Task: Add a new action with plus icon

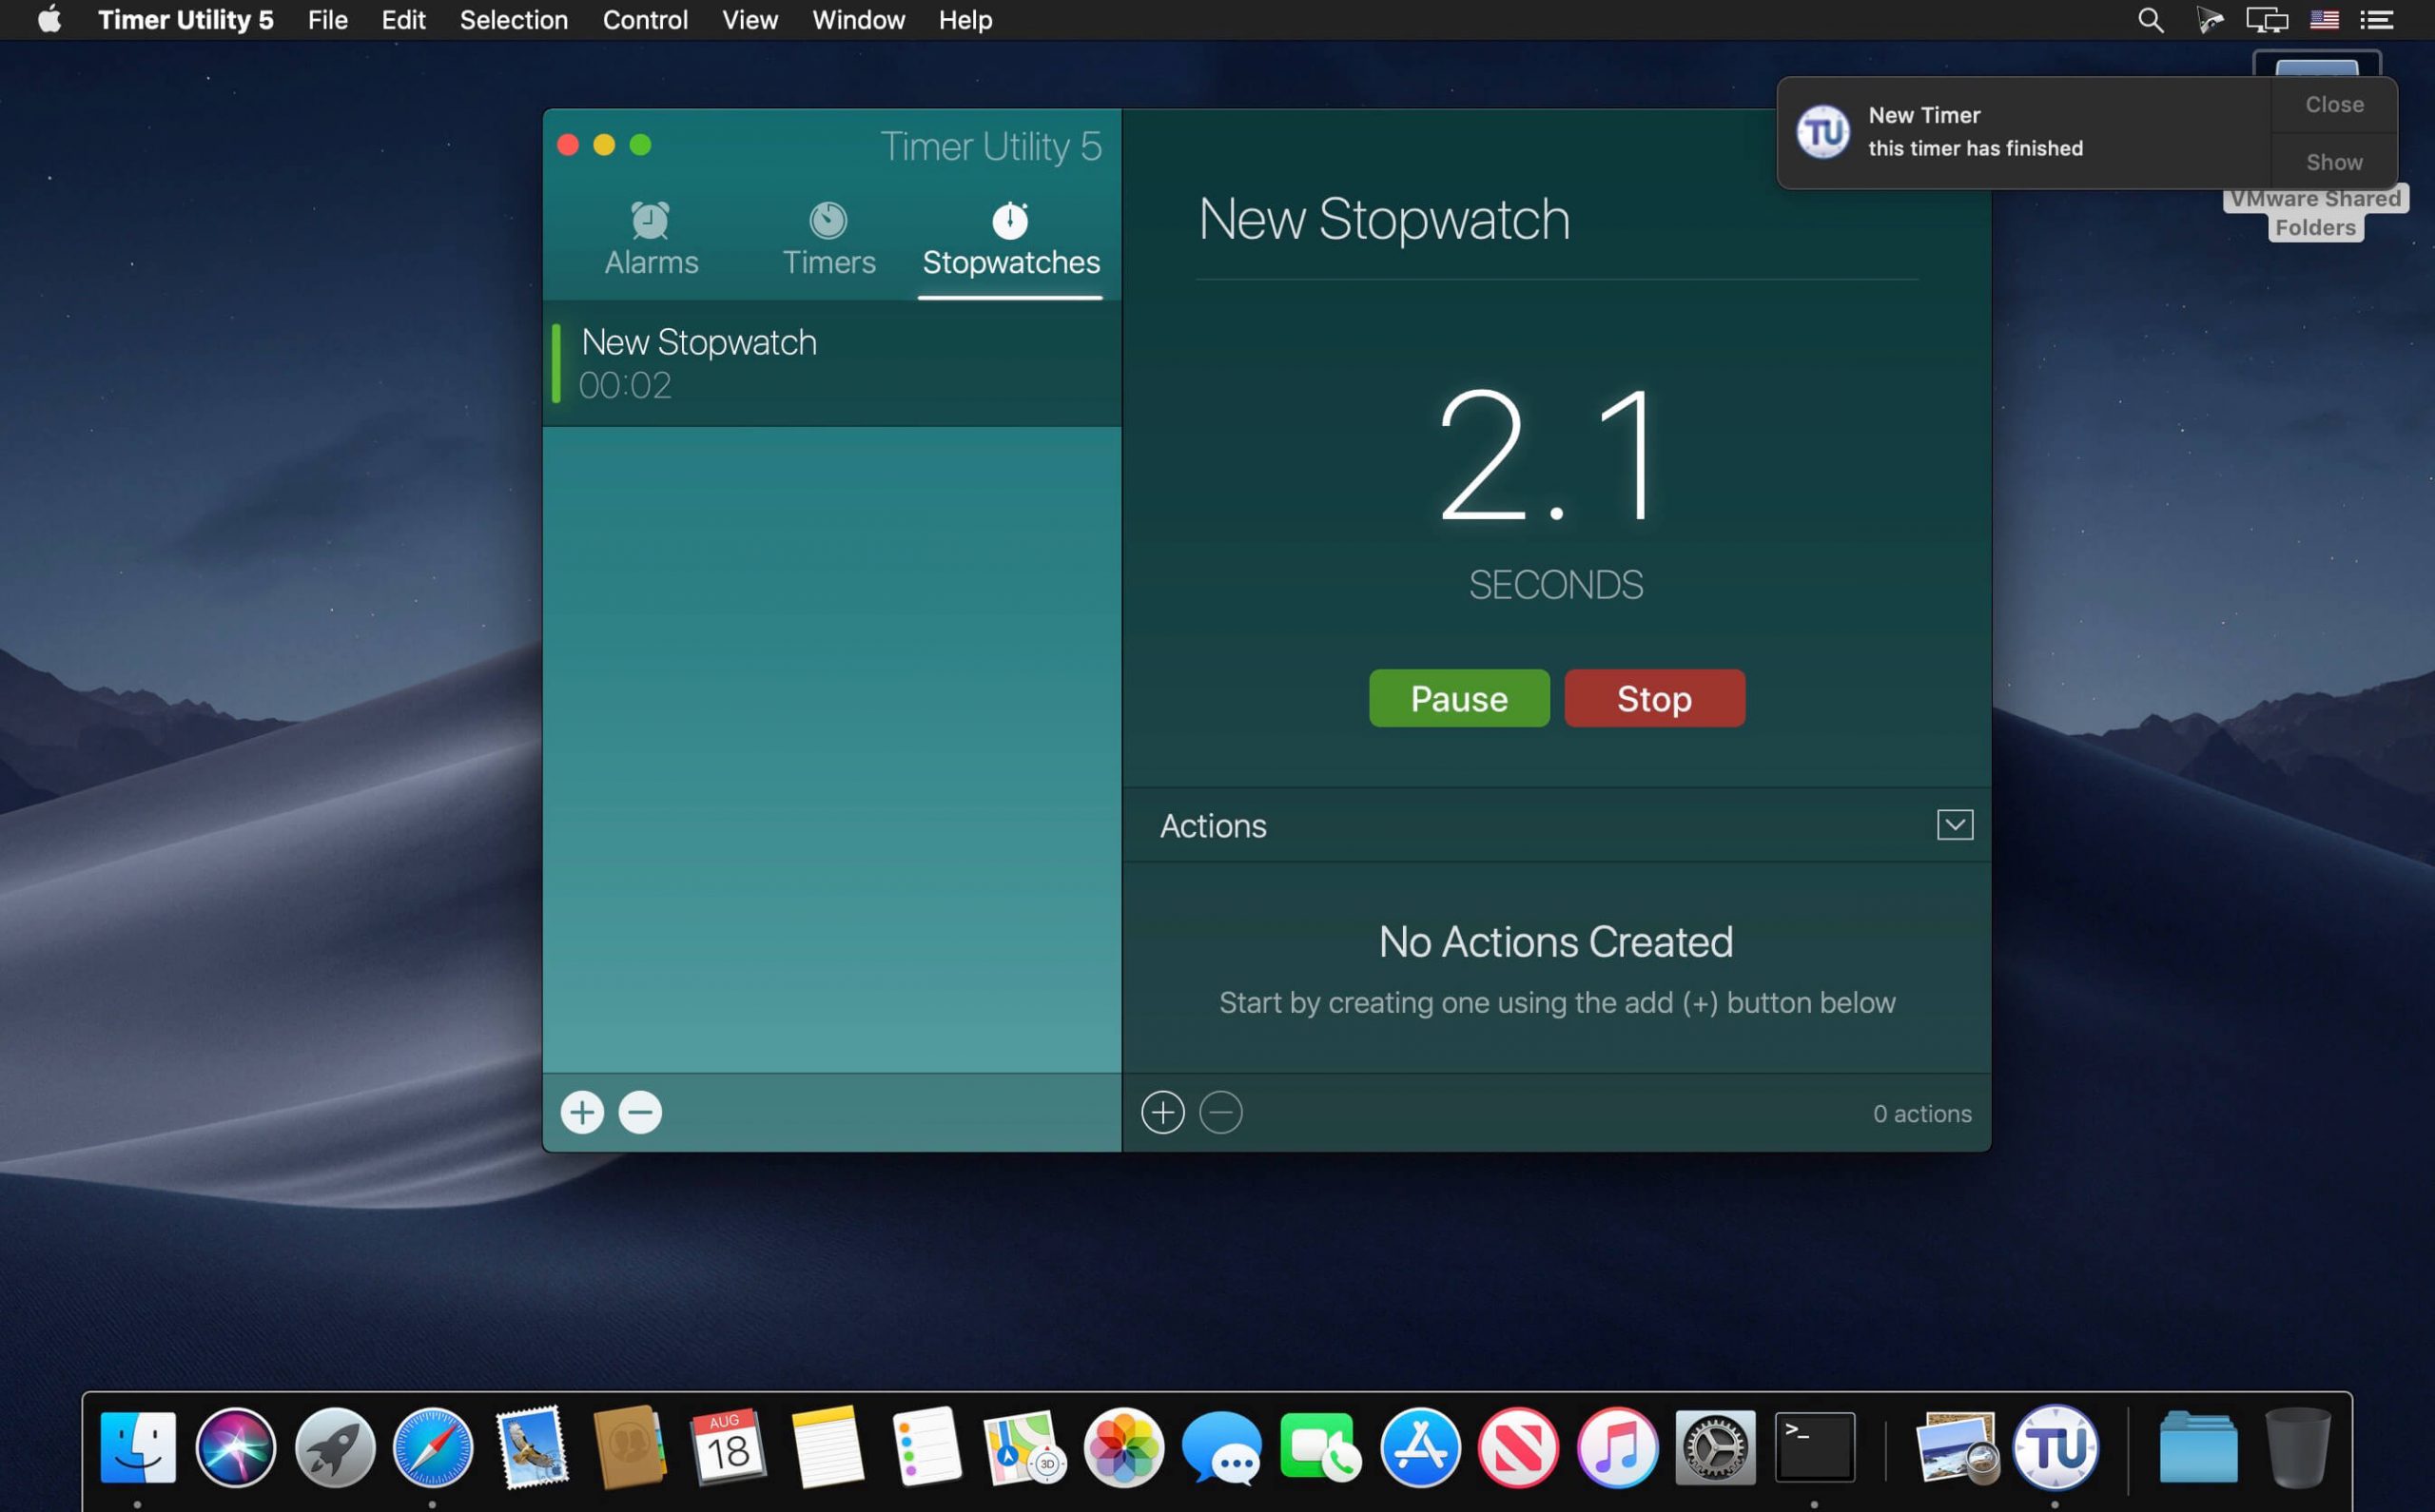Action: pyautogui.click(x=1162, y=1112)
